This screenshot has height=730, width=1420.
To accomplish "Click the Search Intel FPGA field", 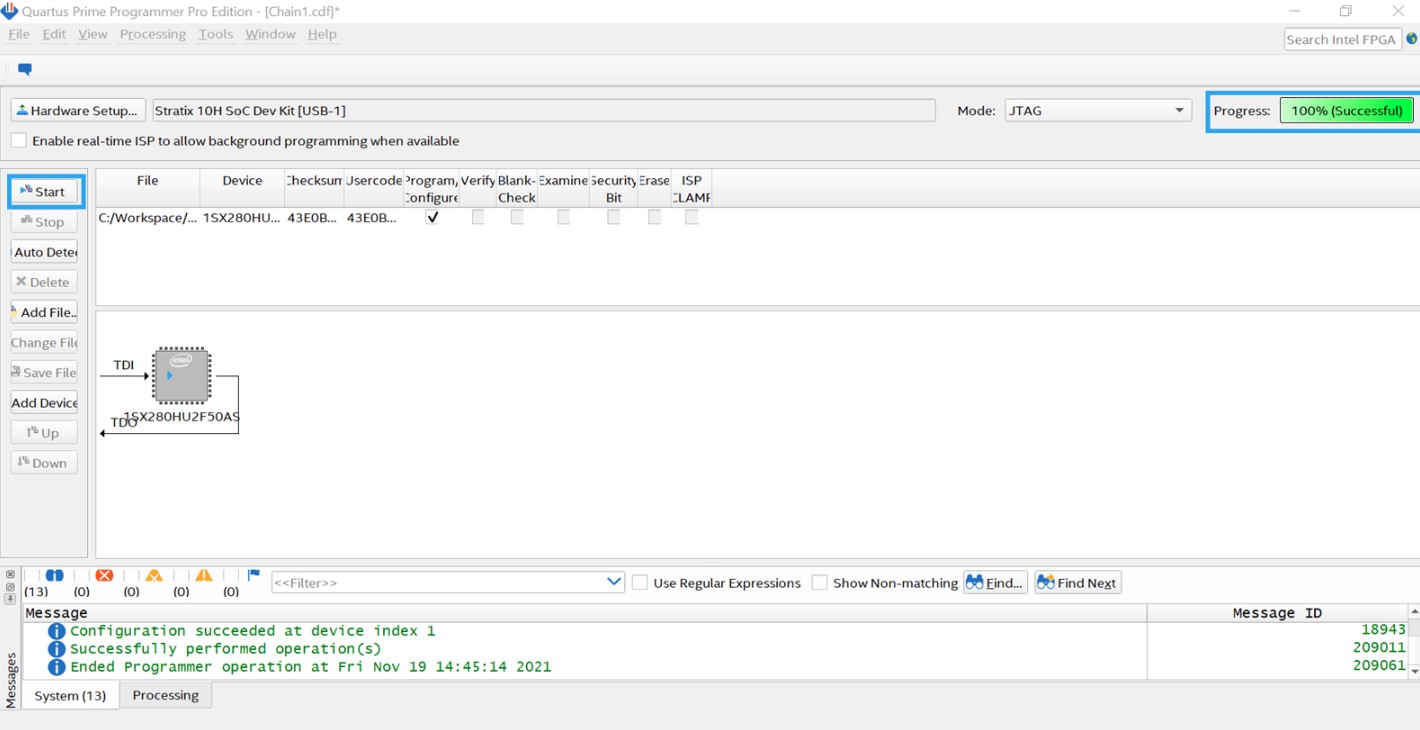I will click(x=1341, y=39).
